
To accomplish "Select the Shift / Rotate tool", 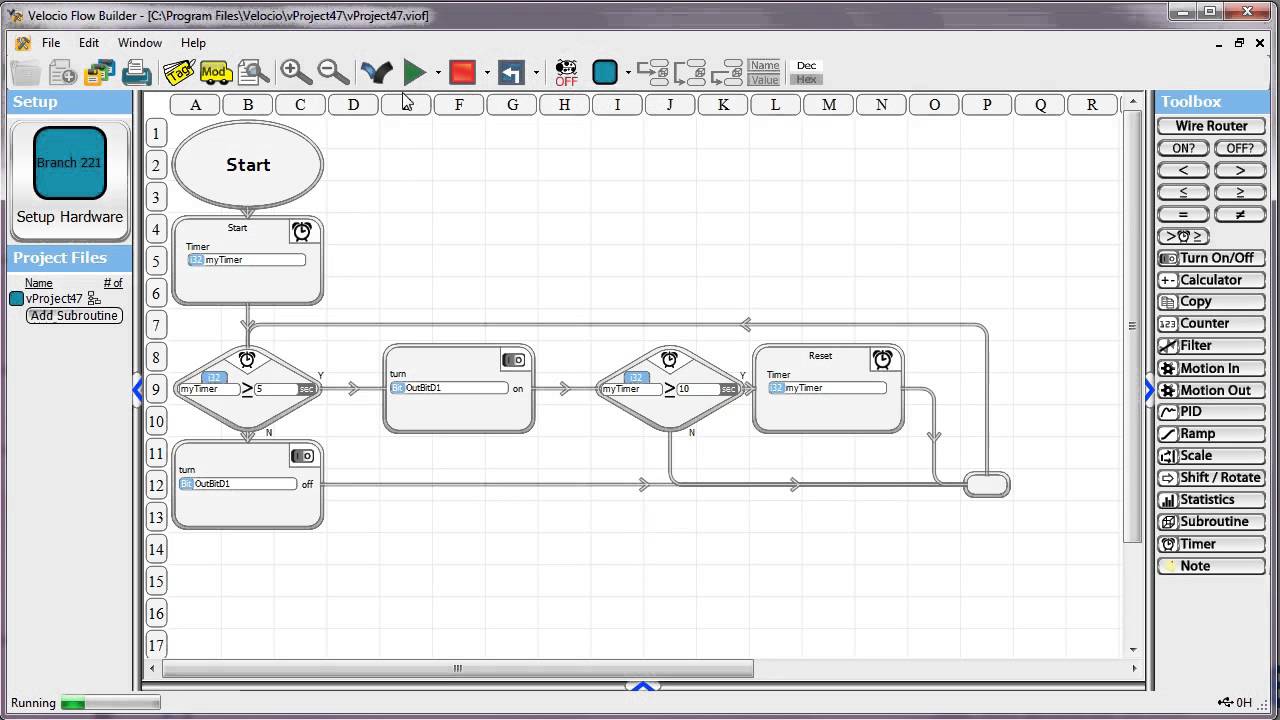I will click(1211, 477).
